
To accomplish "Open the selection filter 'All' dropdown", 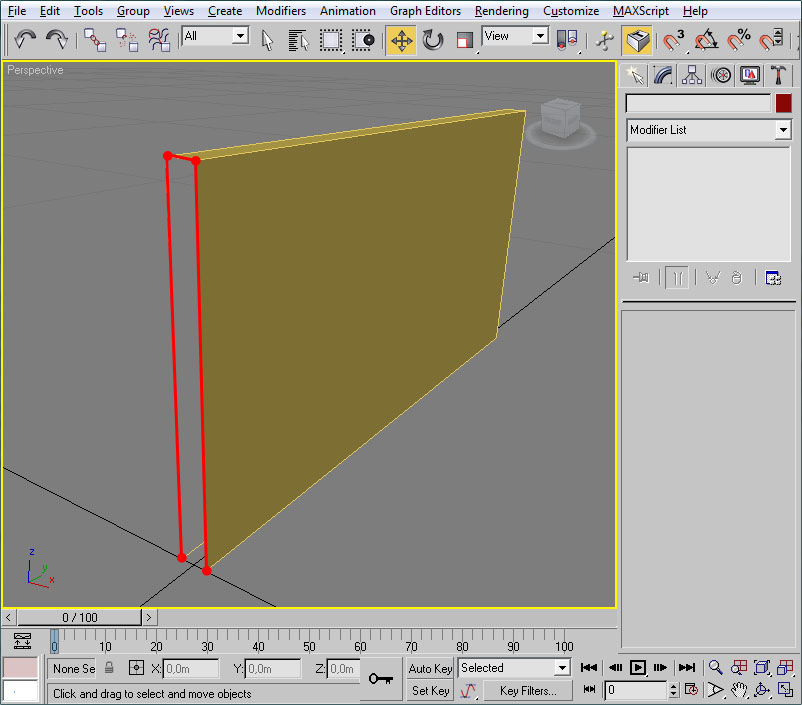I will coord(240,36).
